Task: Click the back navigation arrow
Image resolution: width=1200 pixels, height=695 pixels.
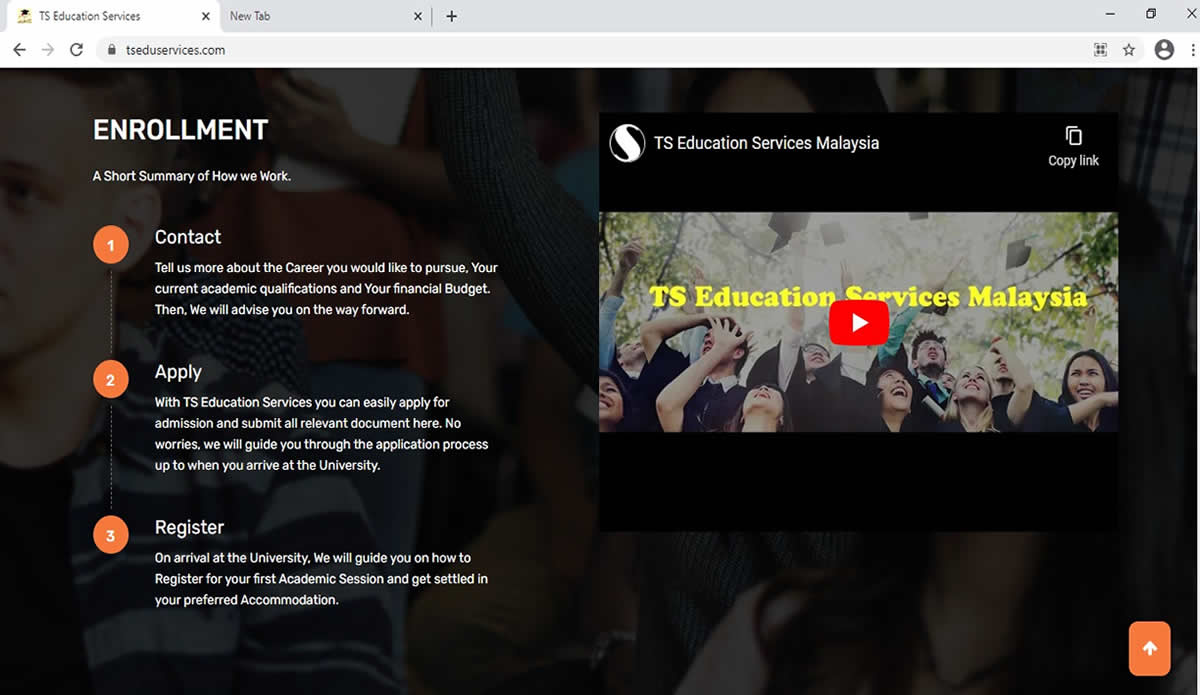Action: [19, 49]
